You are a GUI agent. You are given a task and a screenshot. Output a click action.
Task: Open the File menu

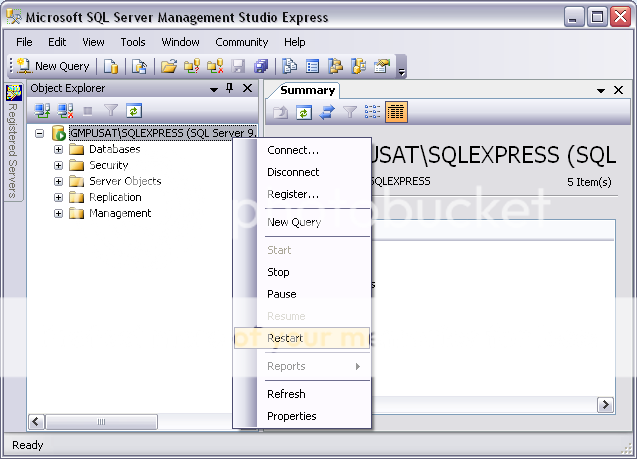[x=24, y=42]
